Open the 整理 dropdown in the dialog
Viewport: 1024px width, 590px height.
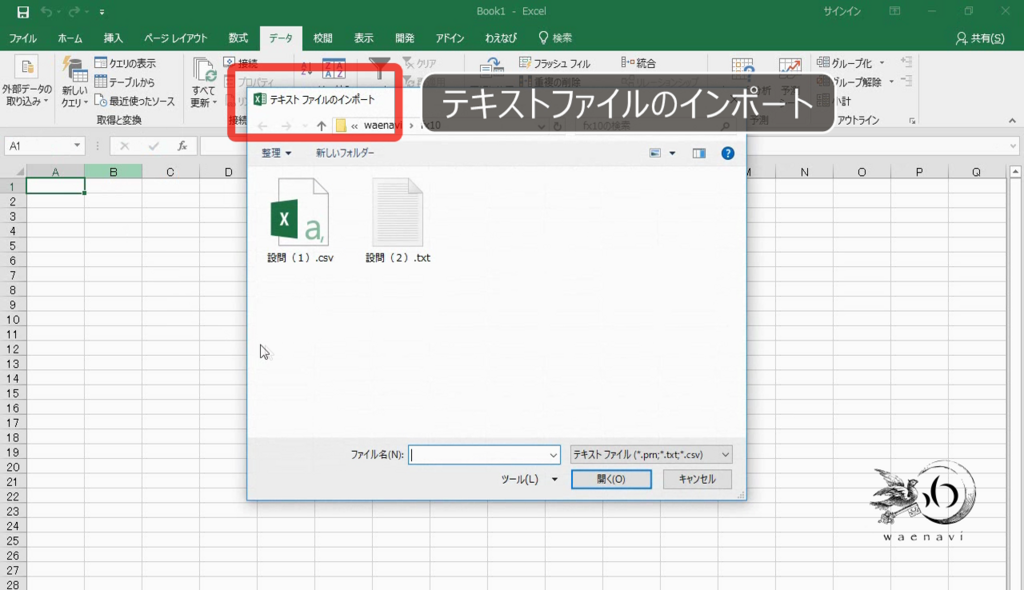pyautogui.click(x=276, y=153)
